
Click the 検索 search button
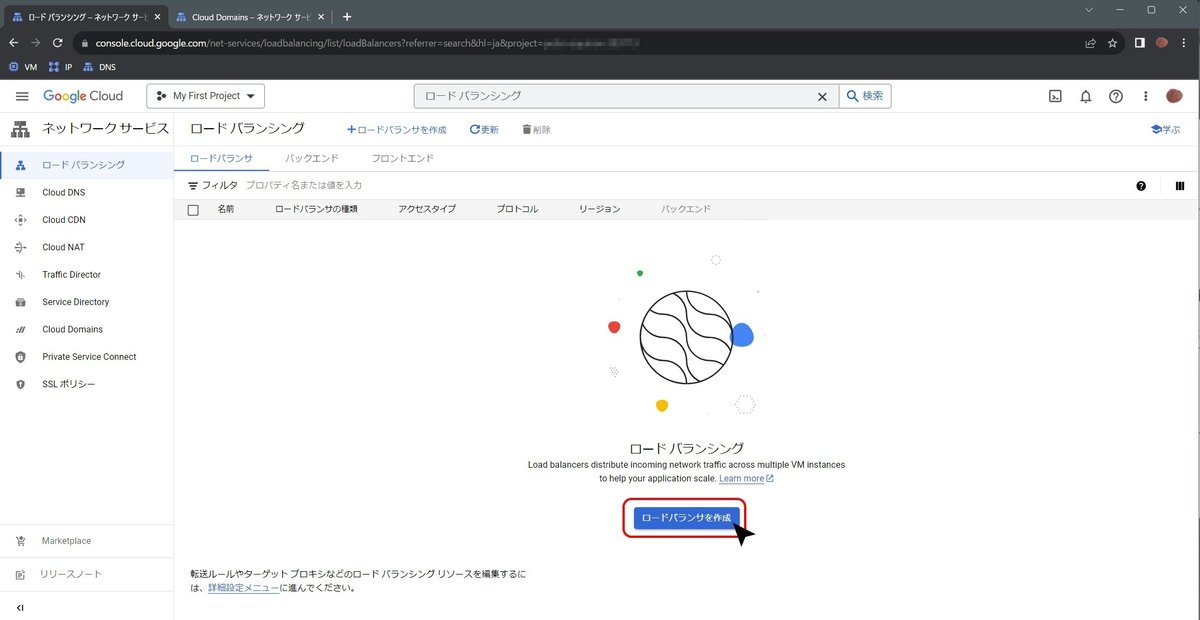864,96
